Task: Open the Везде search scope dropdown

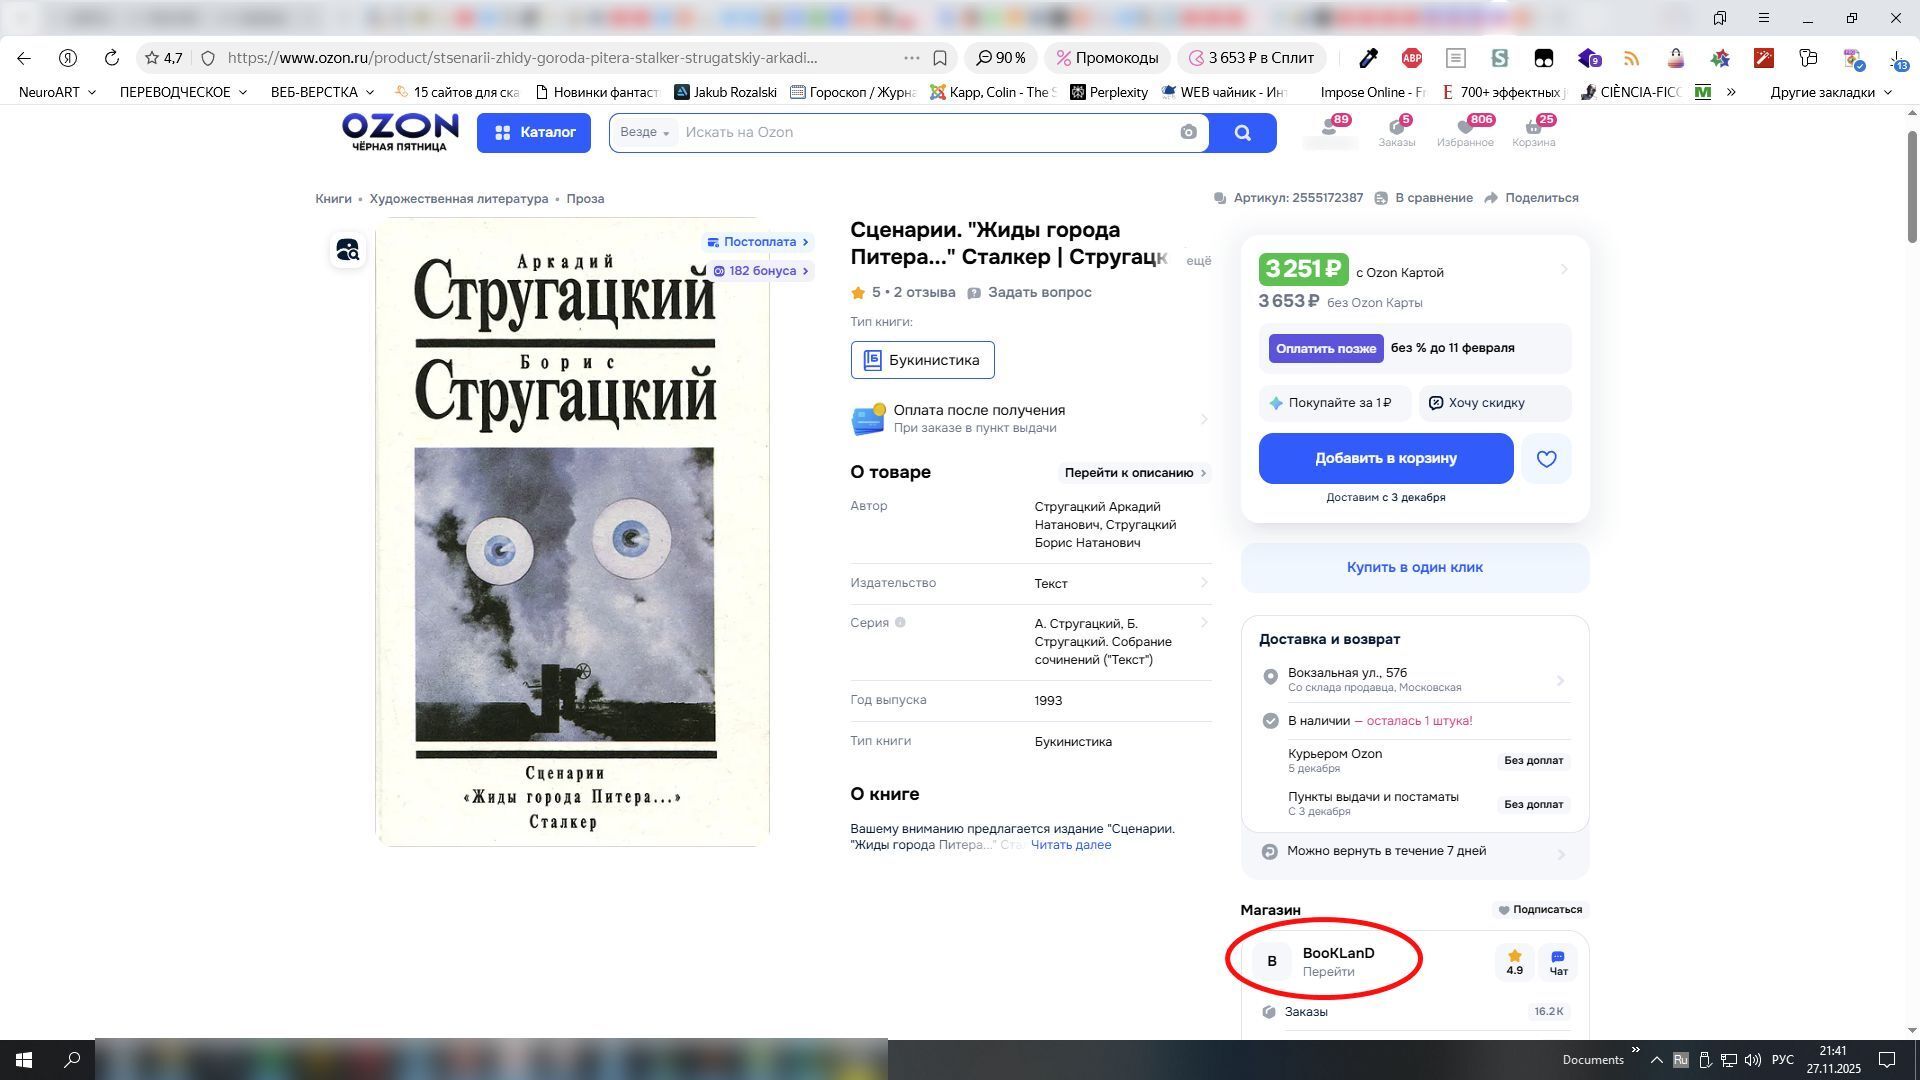Action: [644, 132]
